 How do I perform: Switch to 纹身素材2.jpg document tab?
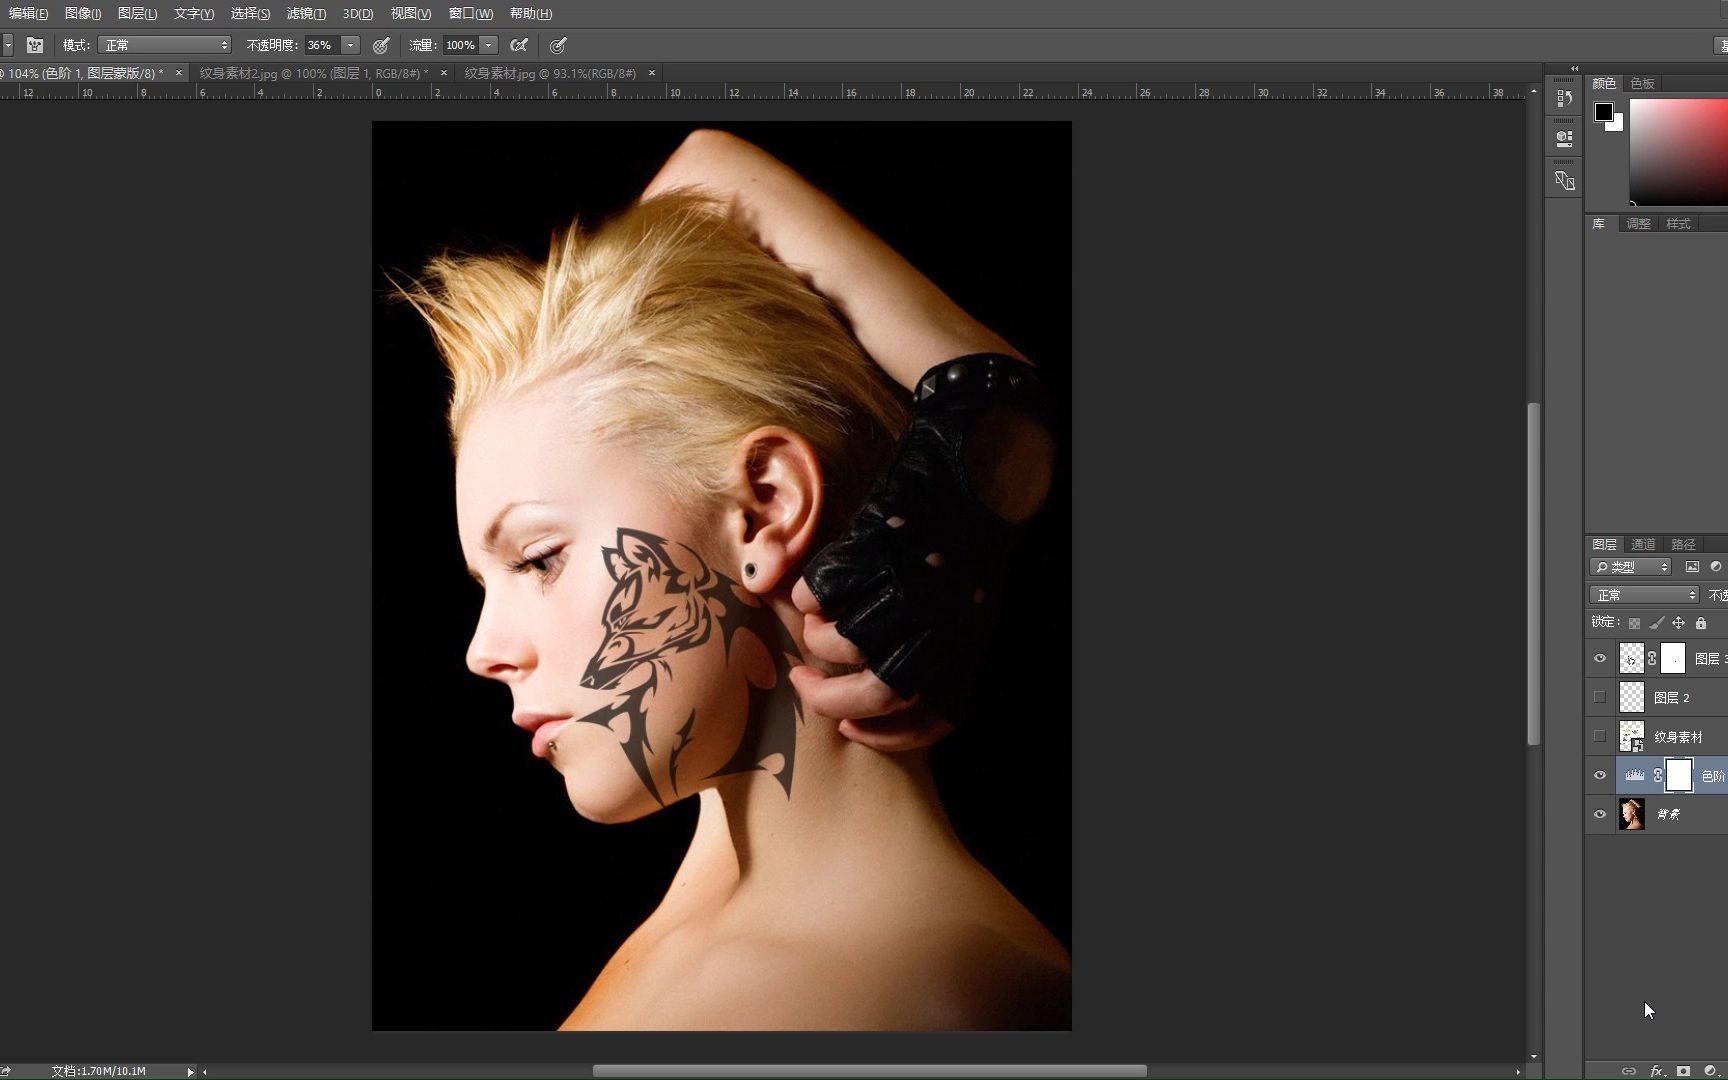coord(313,73)
